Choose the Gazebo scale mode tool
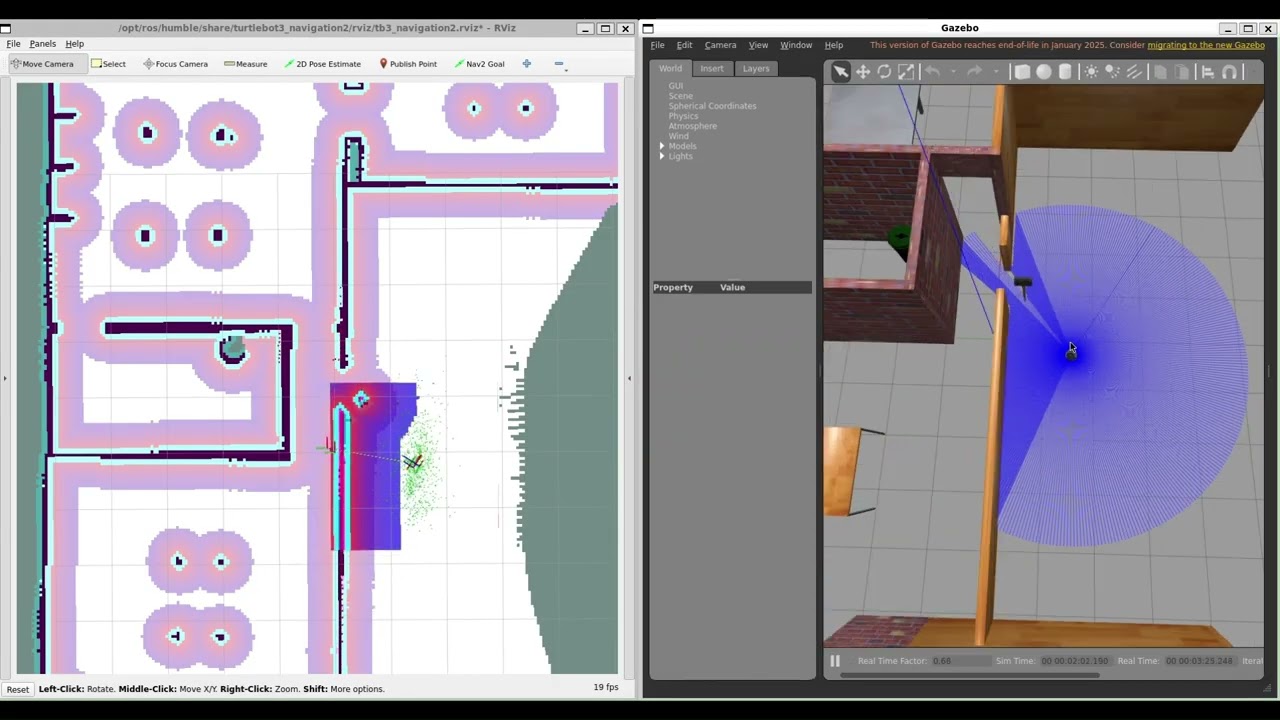 906,72
